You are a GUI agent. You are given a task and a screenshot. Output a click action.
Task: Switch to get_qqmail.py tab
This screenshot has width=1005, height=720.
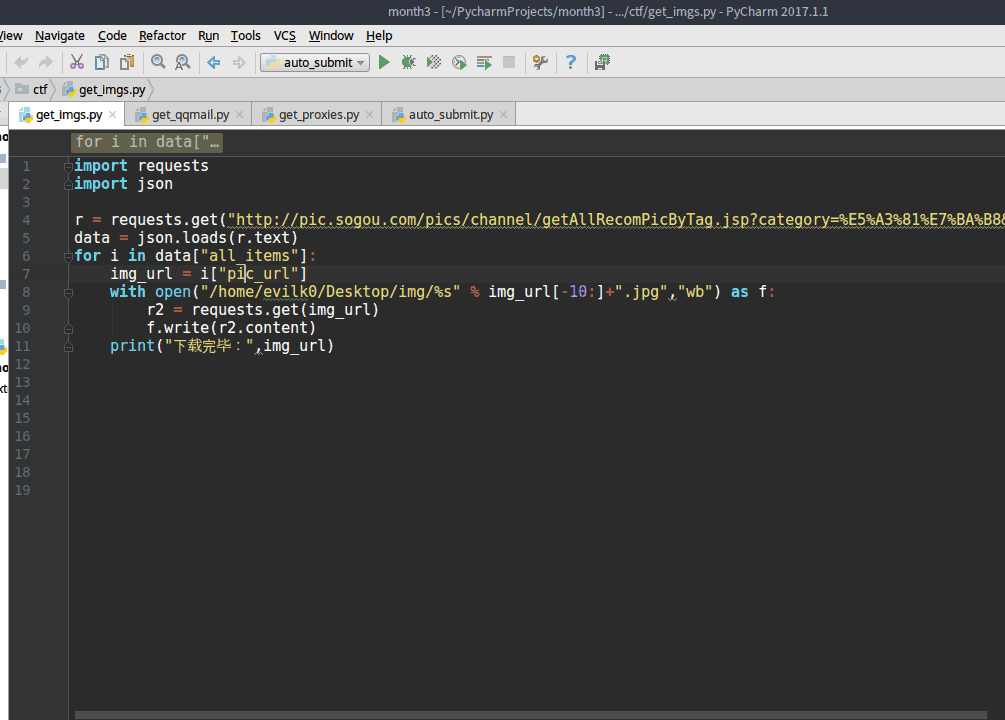point(190,115)
